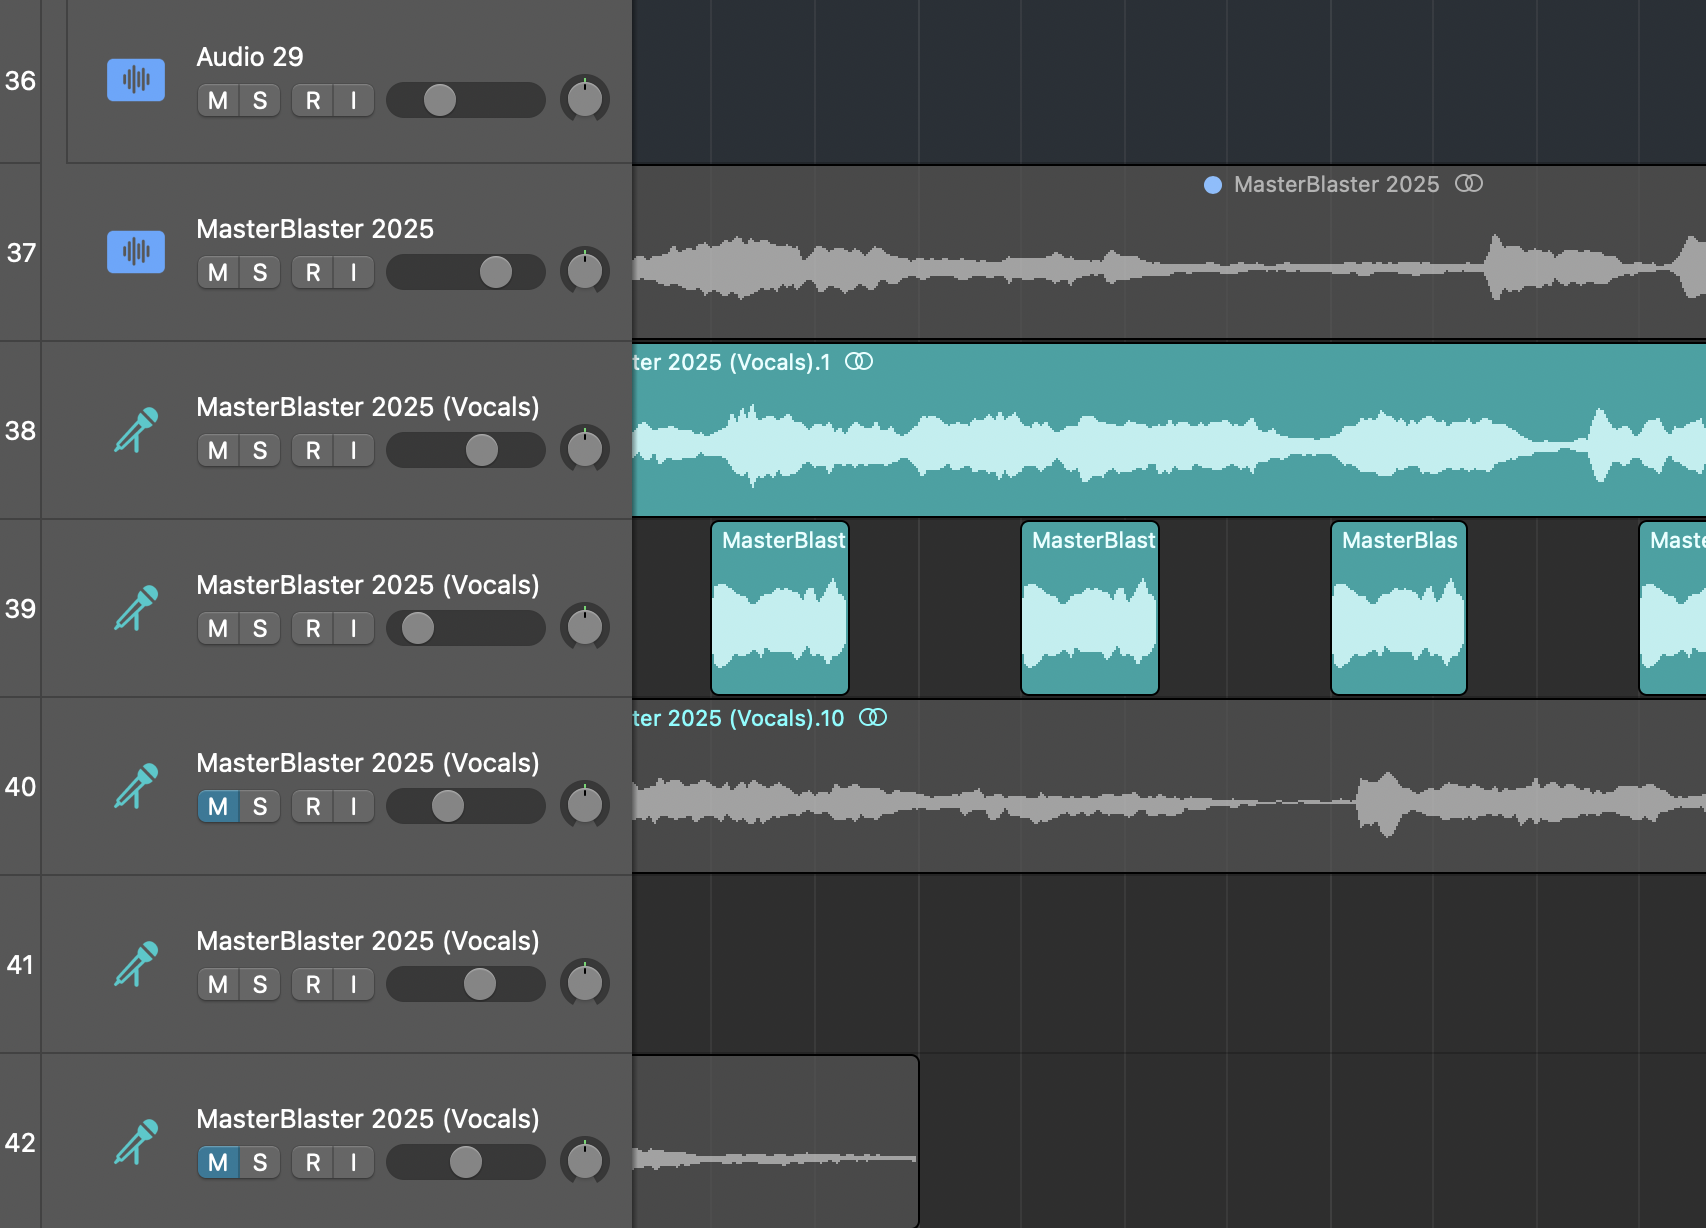Unmute track 40 with its M button
The height and width of the screenshot is (1228, 1706).
coord(218,807)
